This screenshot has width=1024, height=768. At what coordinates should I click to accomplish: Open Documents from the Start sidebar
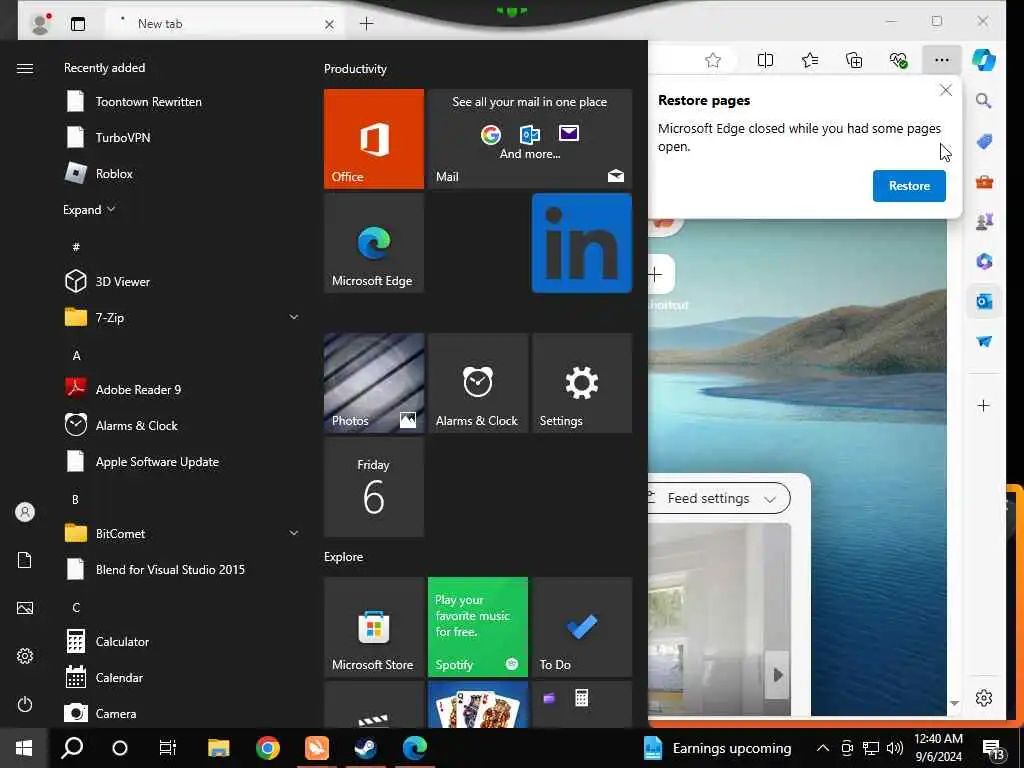(25, 560)
